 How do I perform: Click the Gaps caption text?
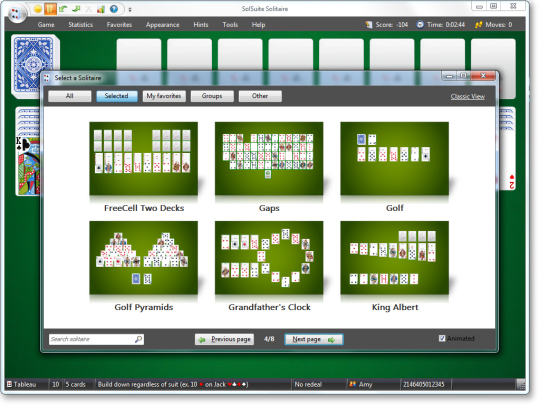pos(269,208)
